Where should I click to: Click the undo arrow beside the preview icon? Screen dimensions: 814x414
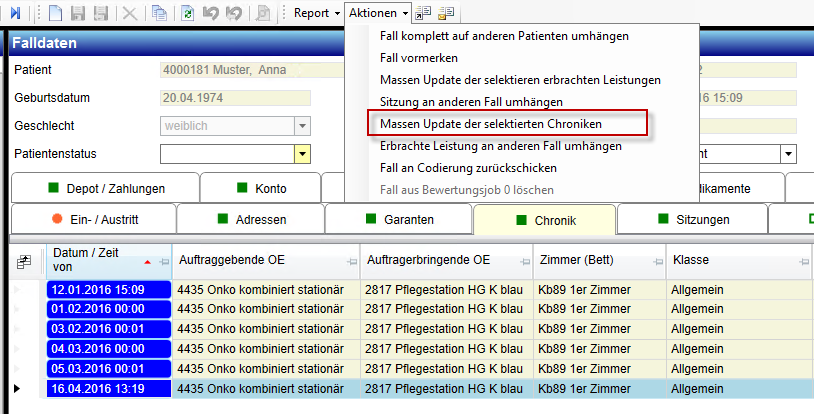coord(234,13)
